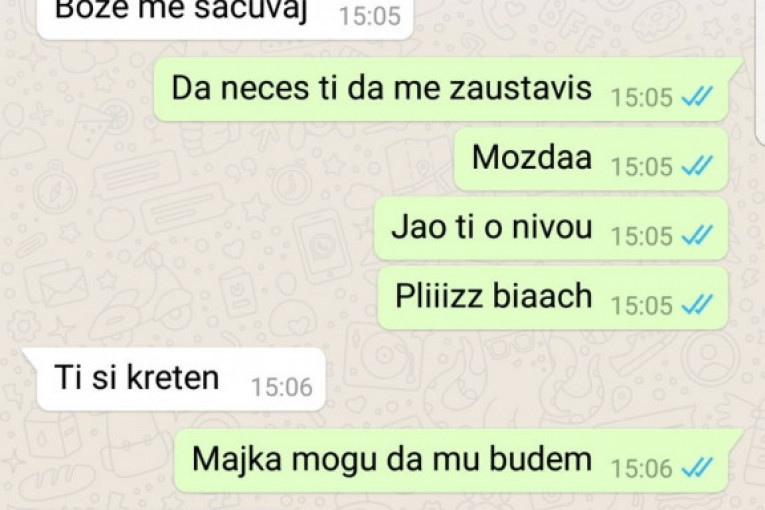Click the 15:05 time beside 'Pliiizz biaach'
This screenshot has height=510, width=765.
point(642,306)
